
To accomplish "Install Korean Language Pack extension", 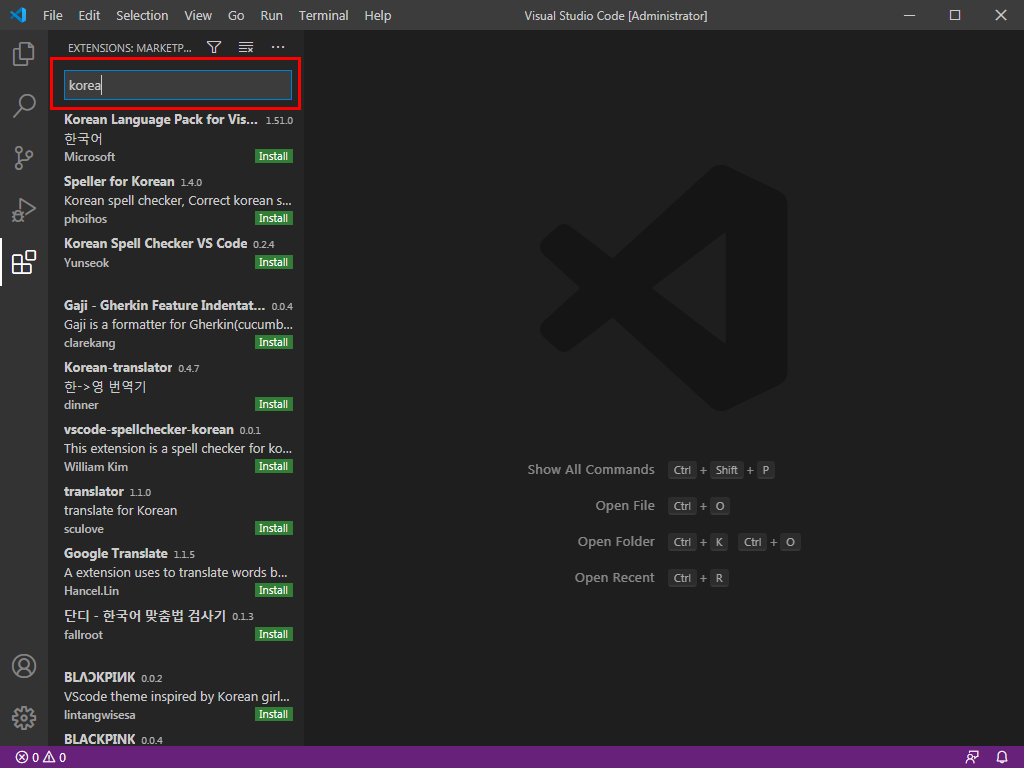I will (274, 157).
